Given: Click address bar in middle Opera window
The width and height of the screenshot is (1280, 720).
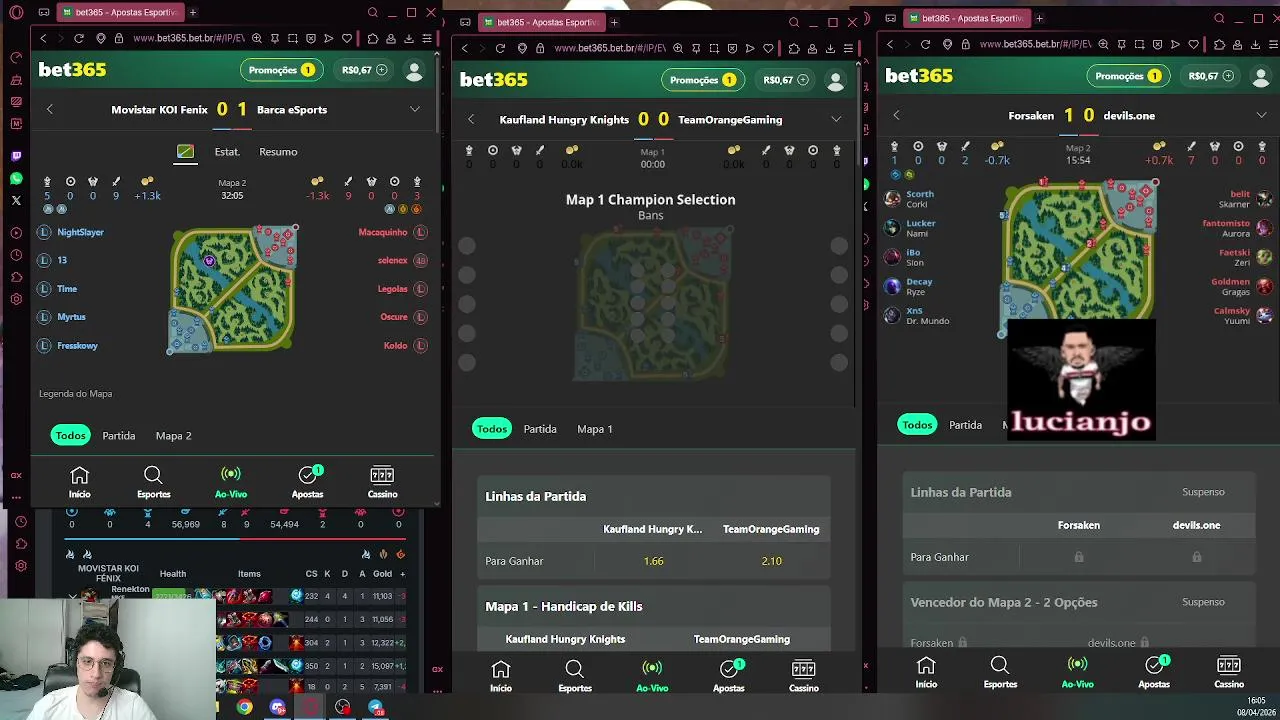Looking at the screenshot, I should [610, 48].
